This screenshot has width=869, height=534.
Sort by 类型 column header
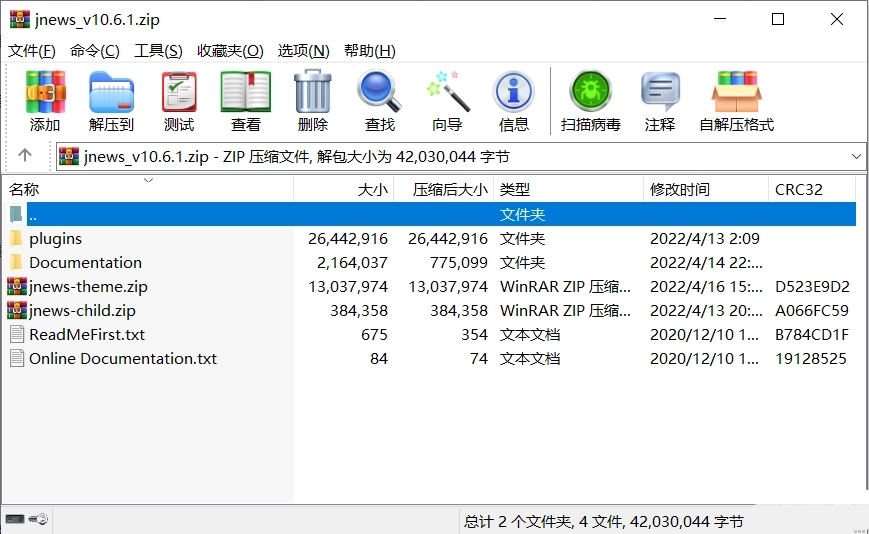[x=569, y=189]
